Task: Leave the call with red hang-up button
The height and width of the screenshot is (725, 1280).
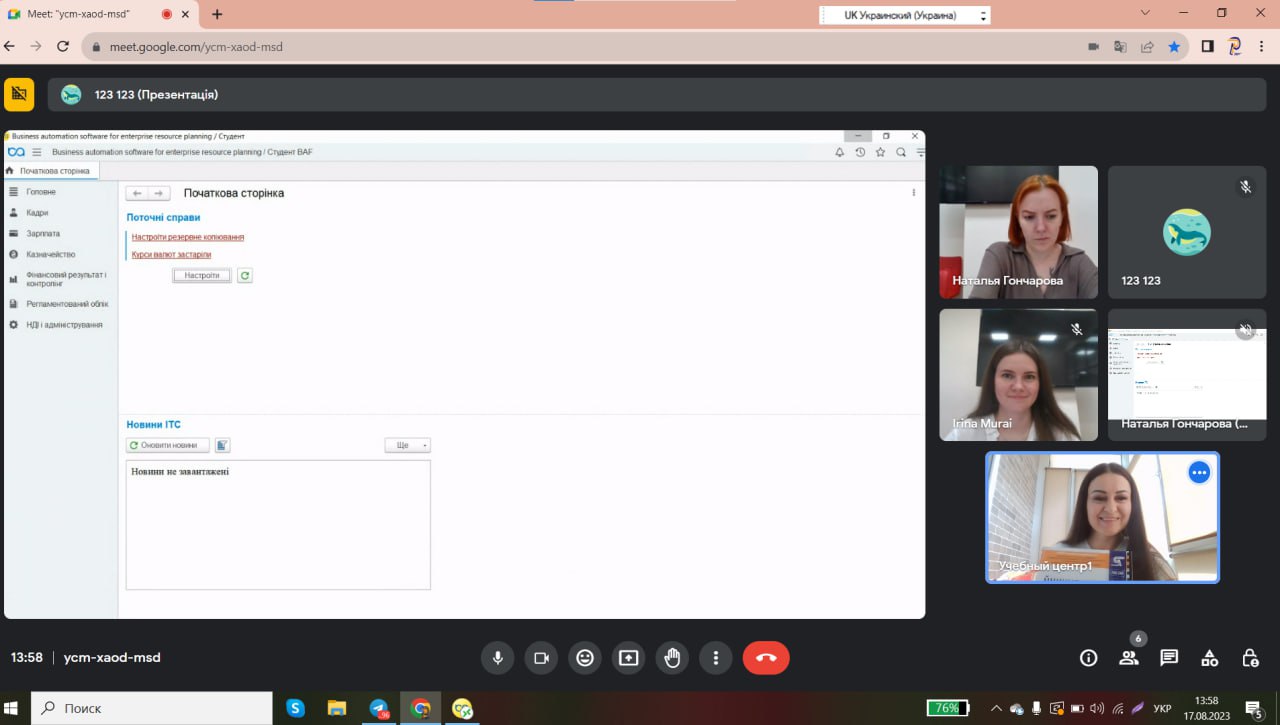Action: (766, 658)
